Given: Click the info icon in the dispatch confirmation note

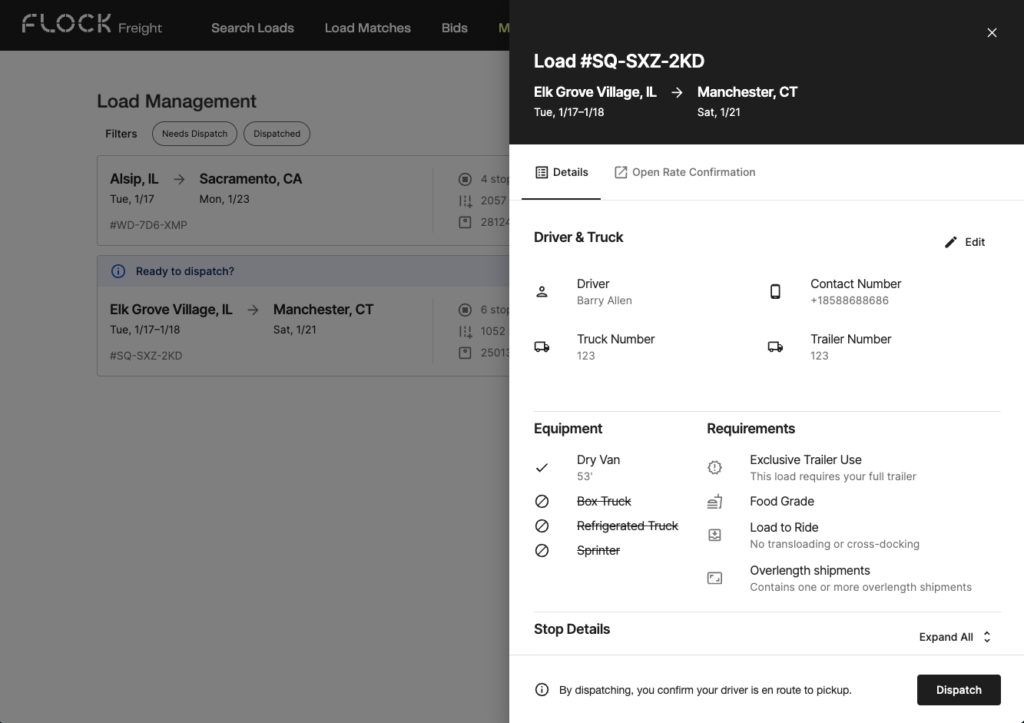Looking at the screenshot, I should click(541, 690).
